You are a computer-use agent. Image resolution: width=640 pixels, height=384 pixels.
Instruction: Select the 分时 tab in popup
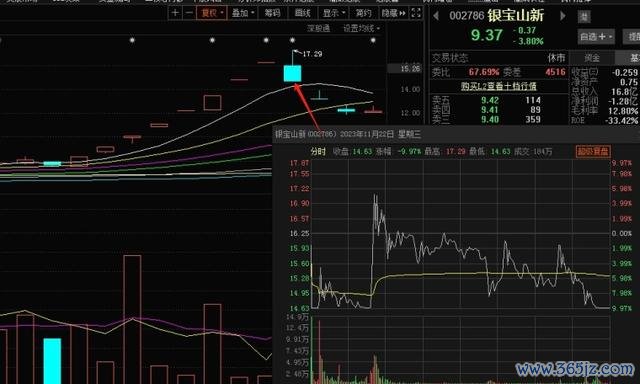point(318,151)
